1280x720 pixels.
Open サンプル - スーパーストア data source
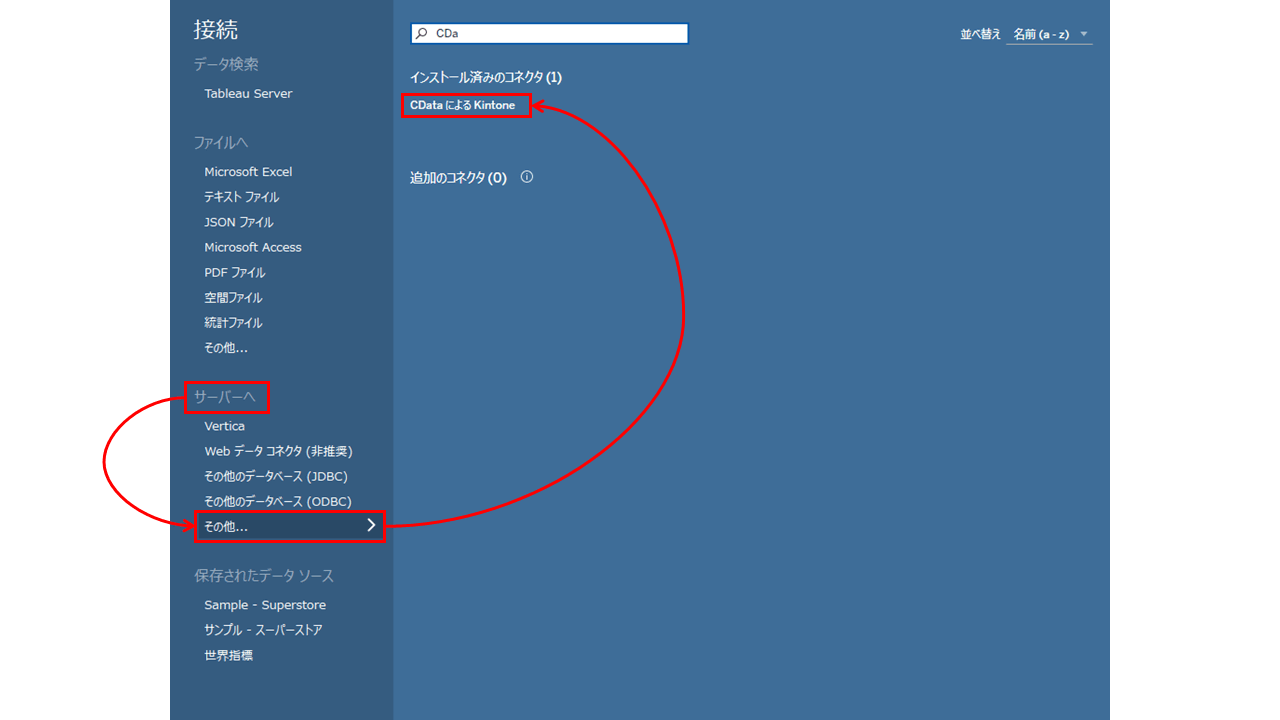[263, 630]
